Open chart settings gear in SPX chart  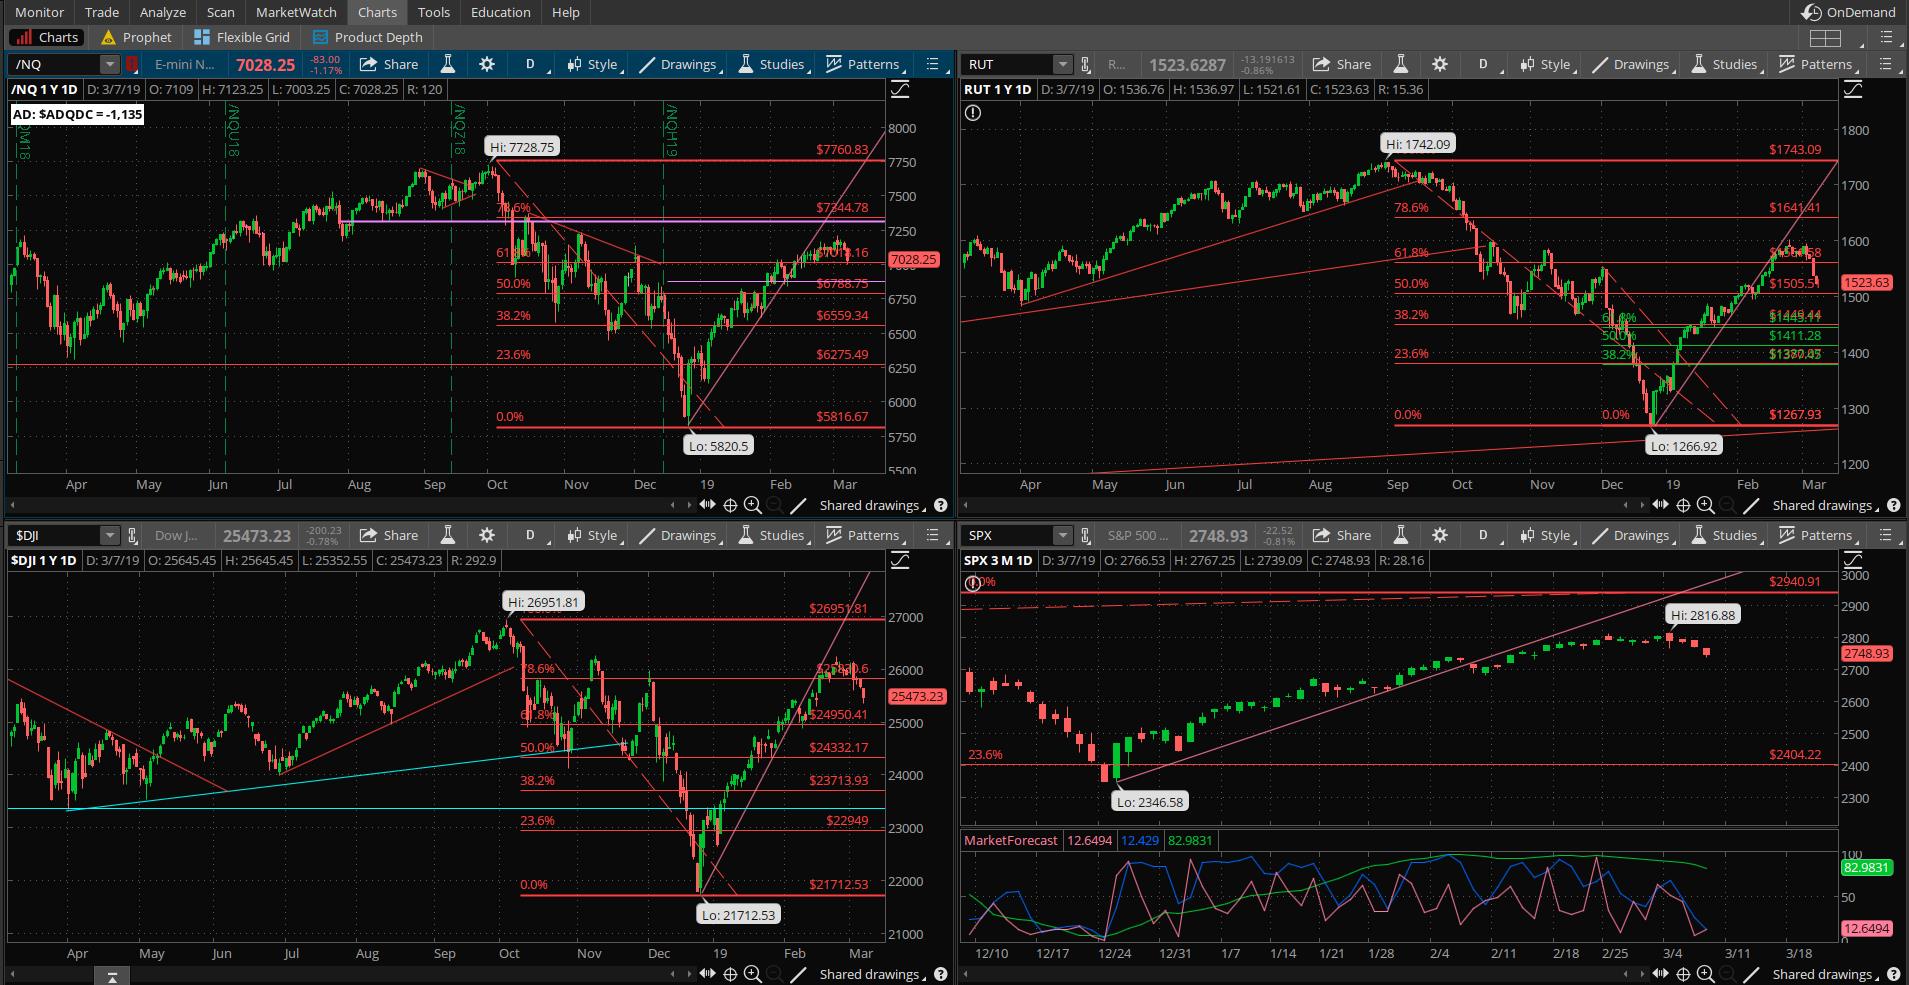coord(1440,535)
